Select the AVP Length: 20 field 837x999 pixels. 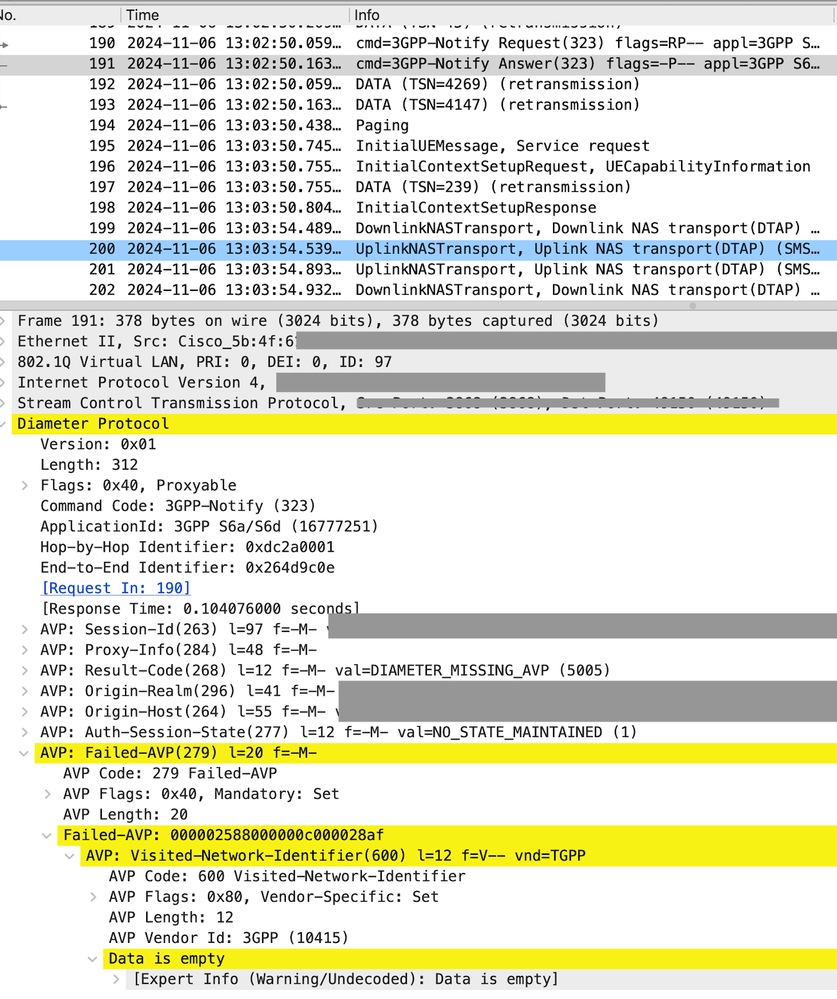[125, 814]
